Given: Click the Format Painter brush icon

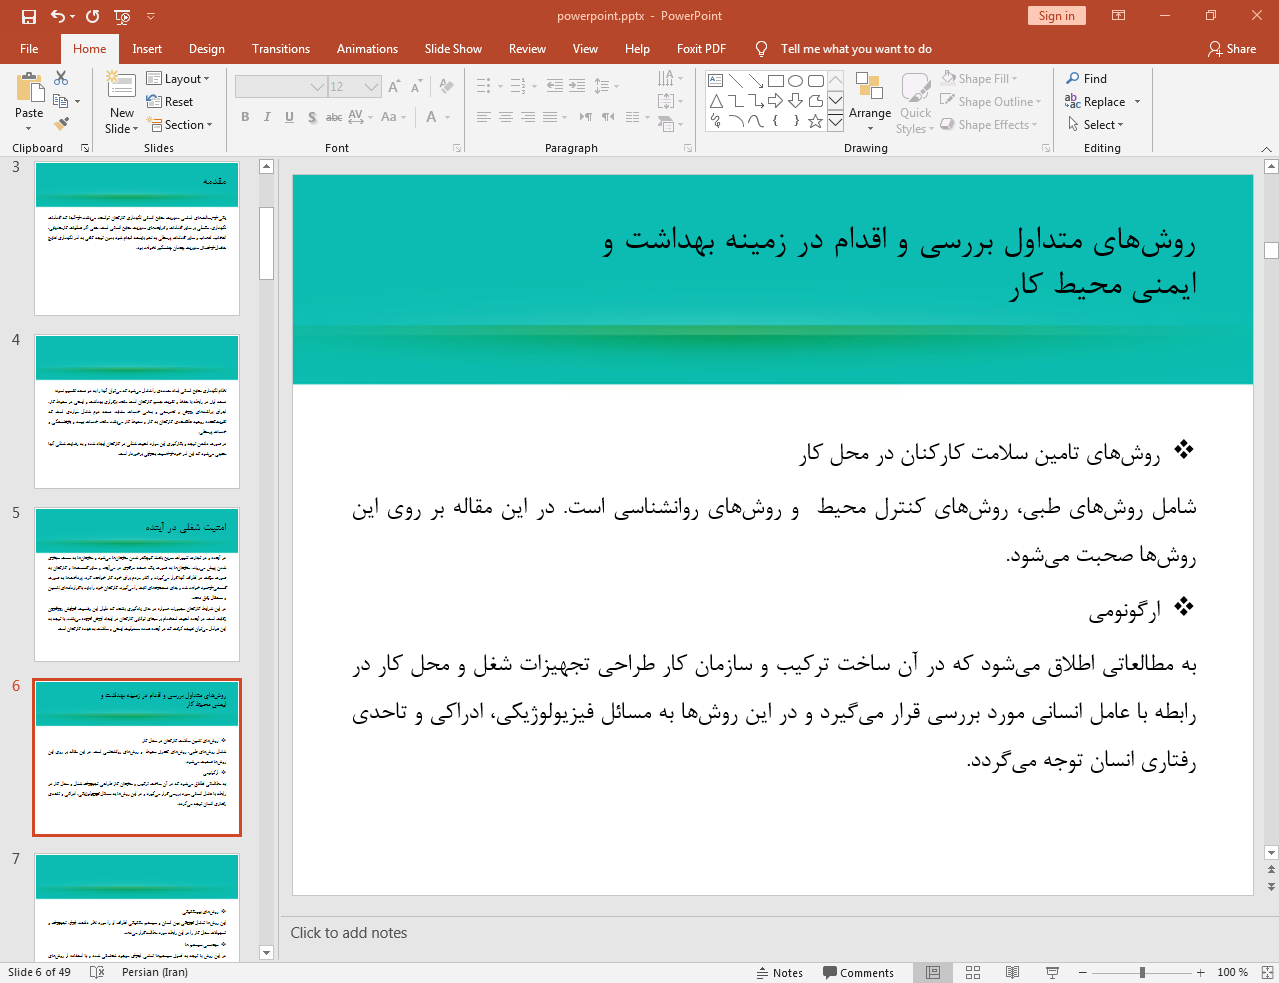Looking at the screenshot, I should tap(61, 124).
